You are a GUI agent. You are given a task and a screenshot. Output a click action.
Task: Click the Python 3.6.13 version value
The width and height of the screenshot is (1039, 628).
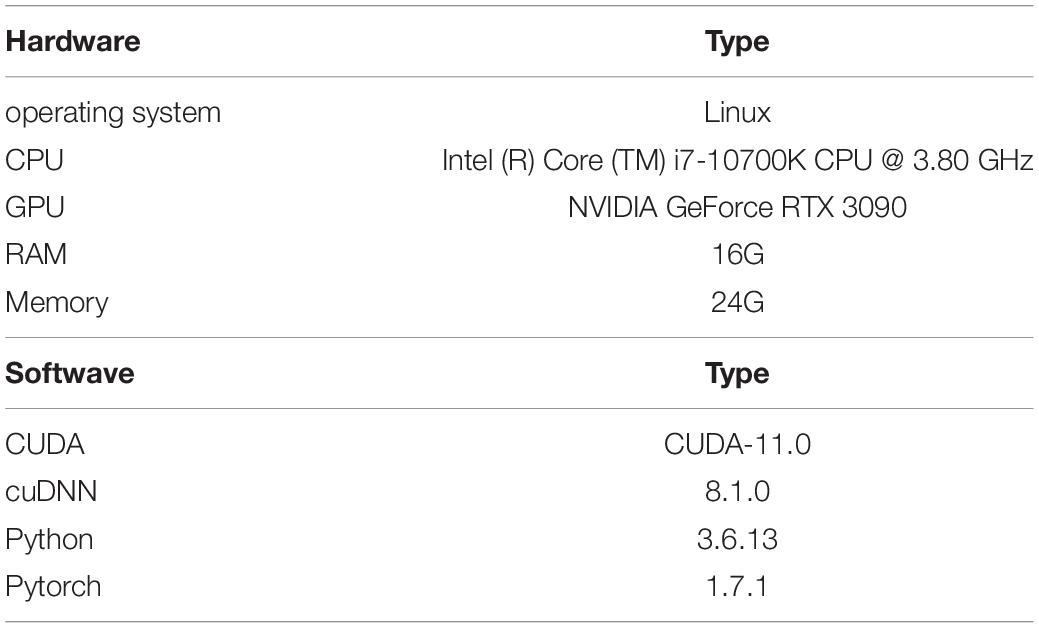pyautogui.click(x=737, y=539)
